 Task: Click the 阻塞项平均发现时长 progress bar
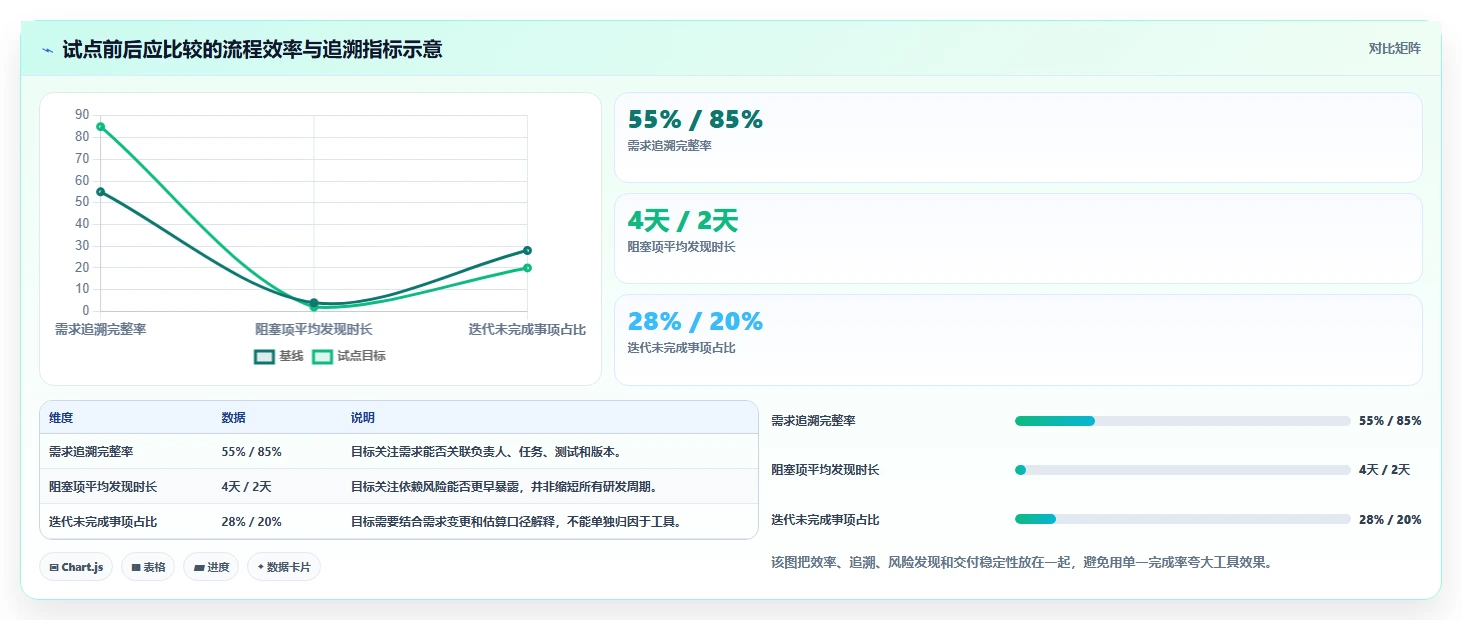point(1183,470)
